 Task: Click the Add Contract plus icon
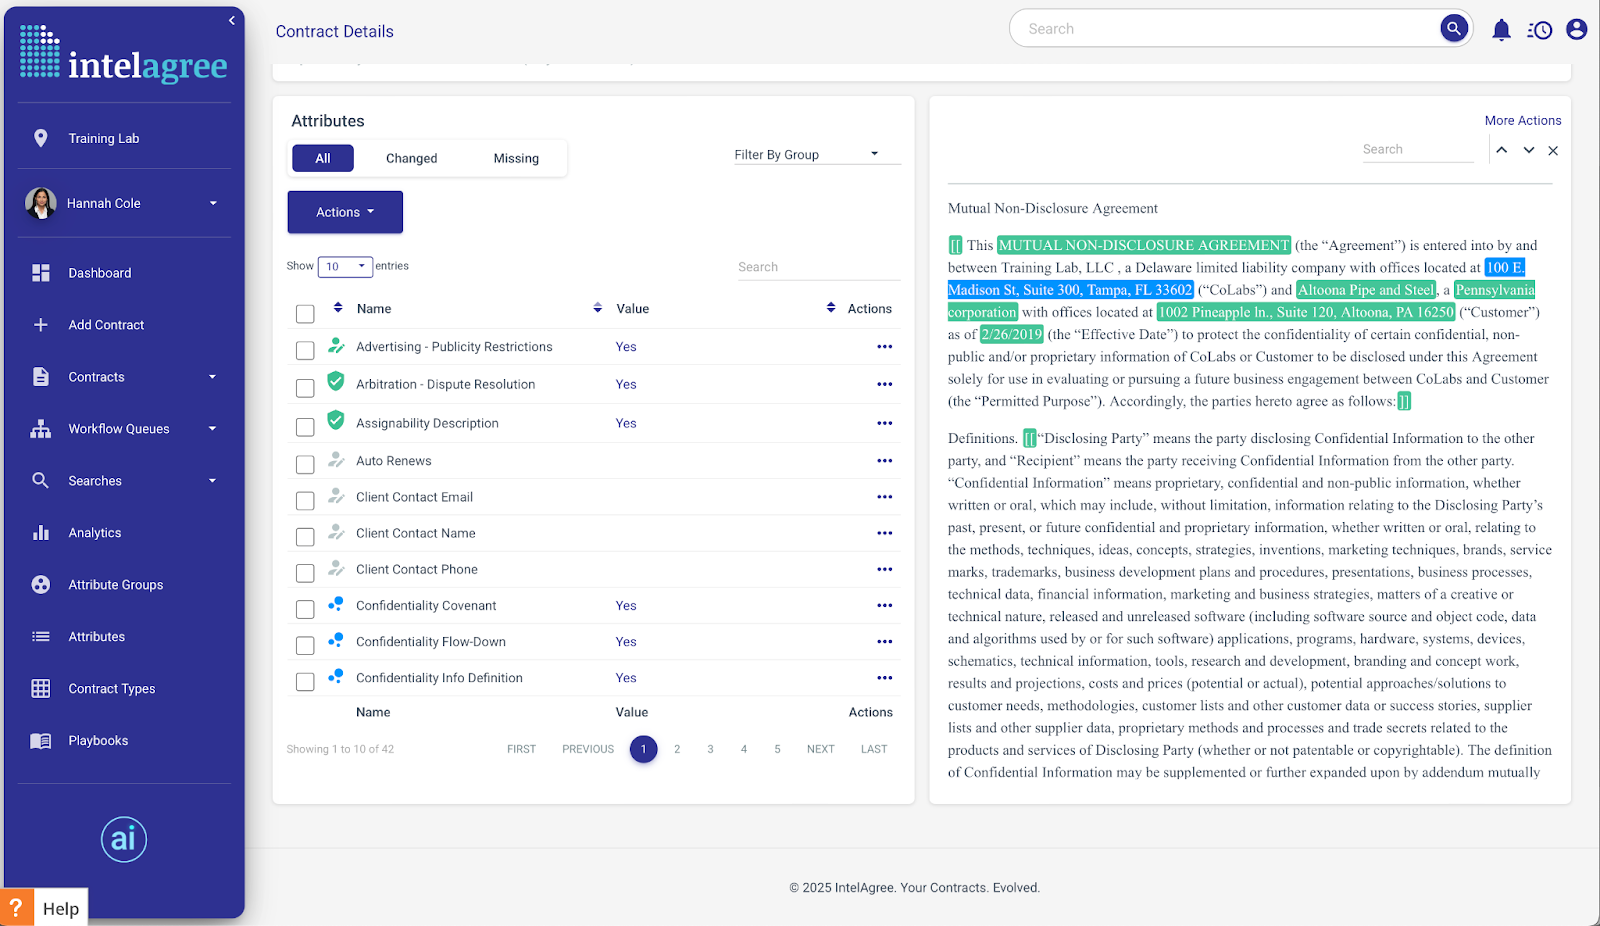(x=40, y=325)
